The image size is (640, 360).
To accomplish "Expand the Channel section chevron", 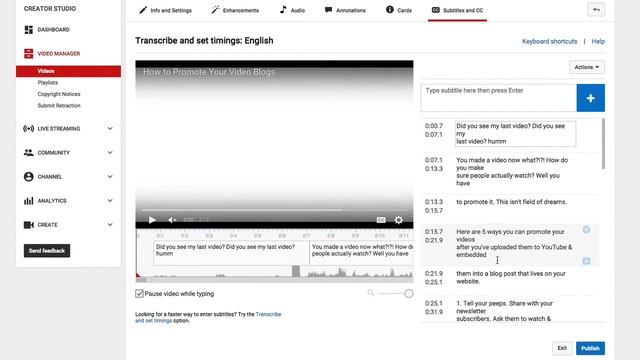I will click(x=110, y=177).
